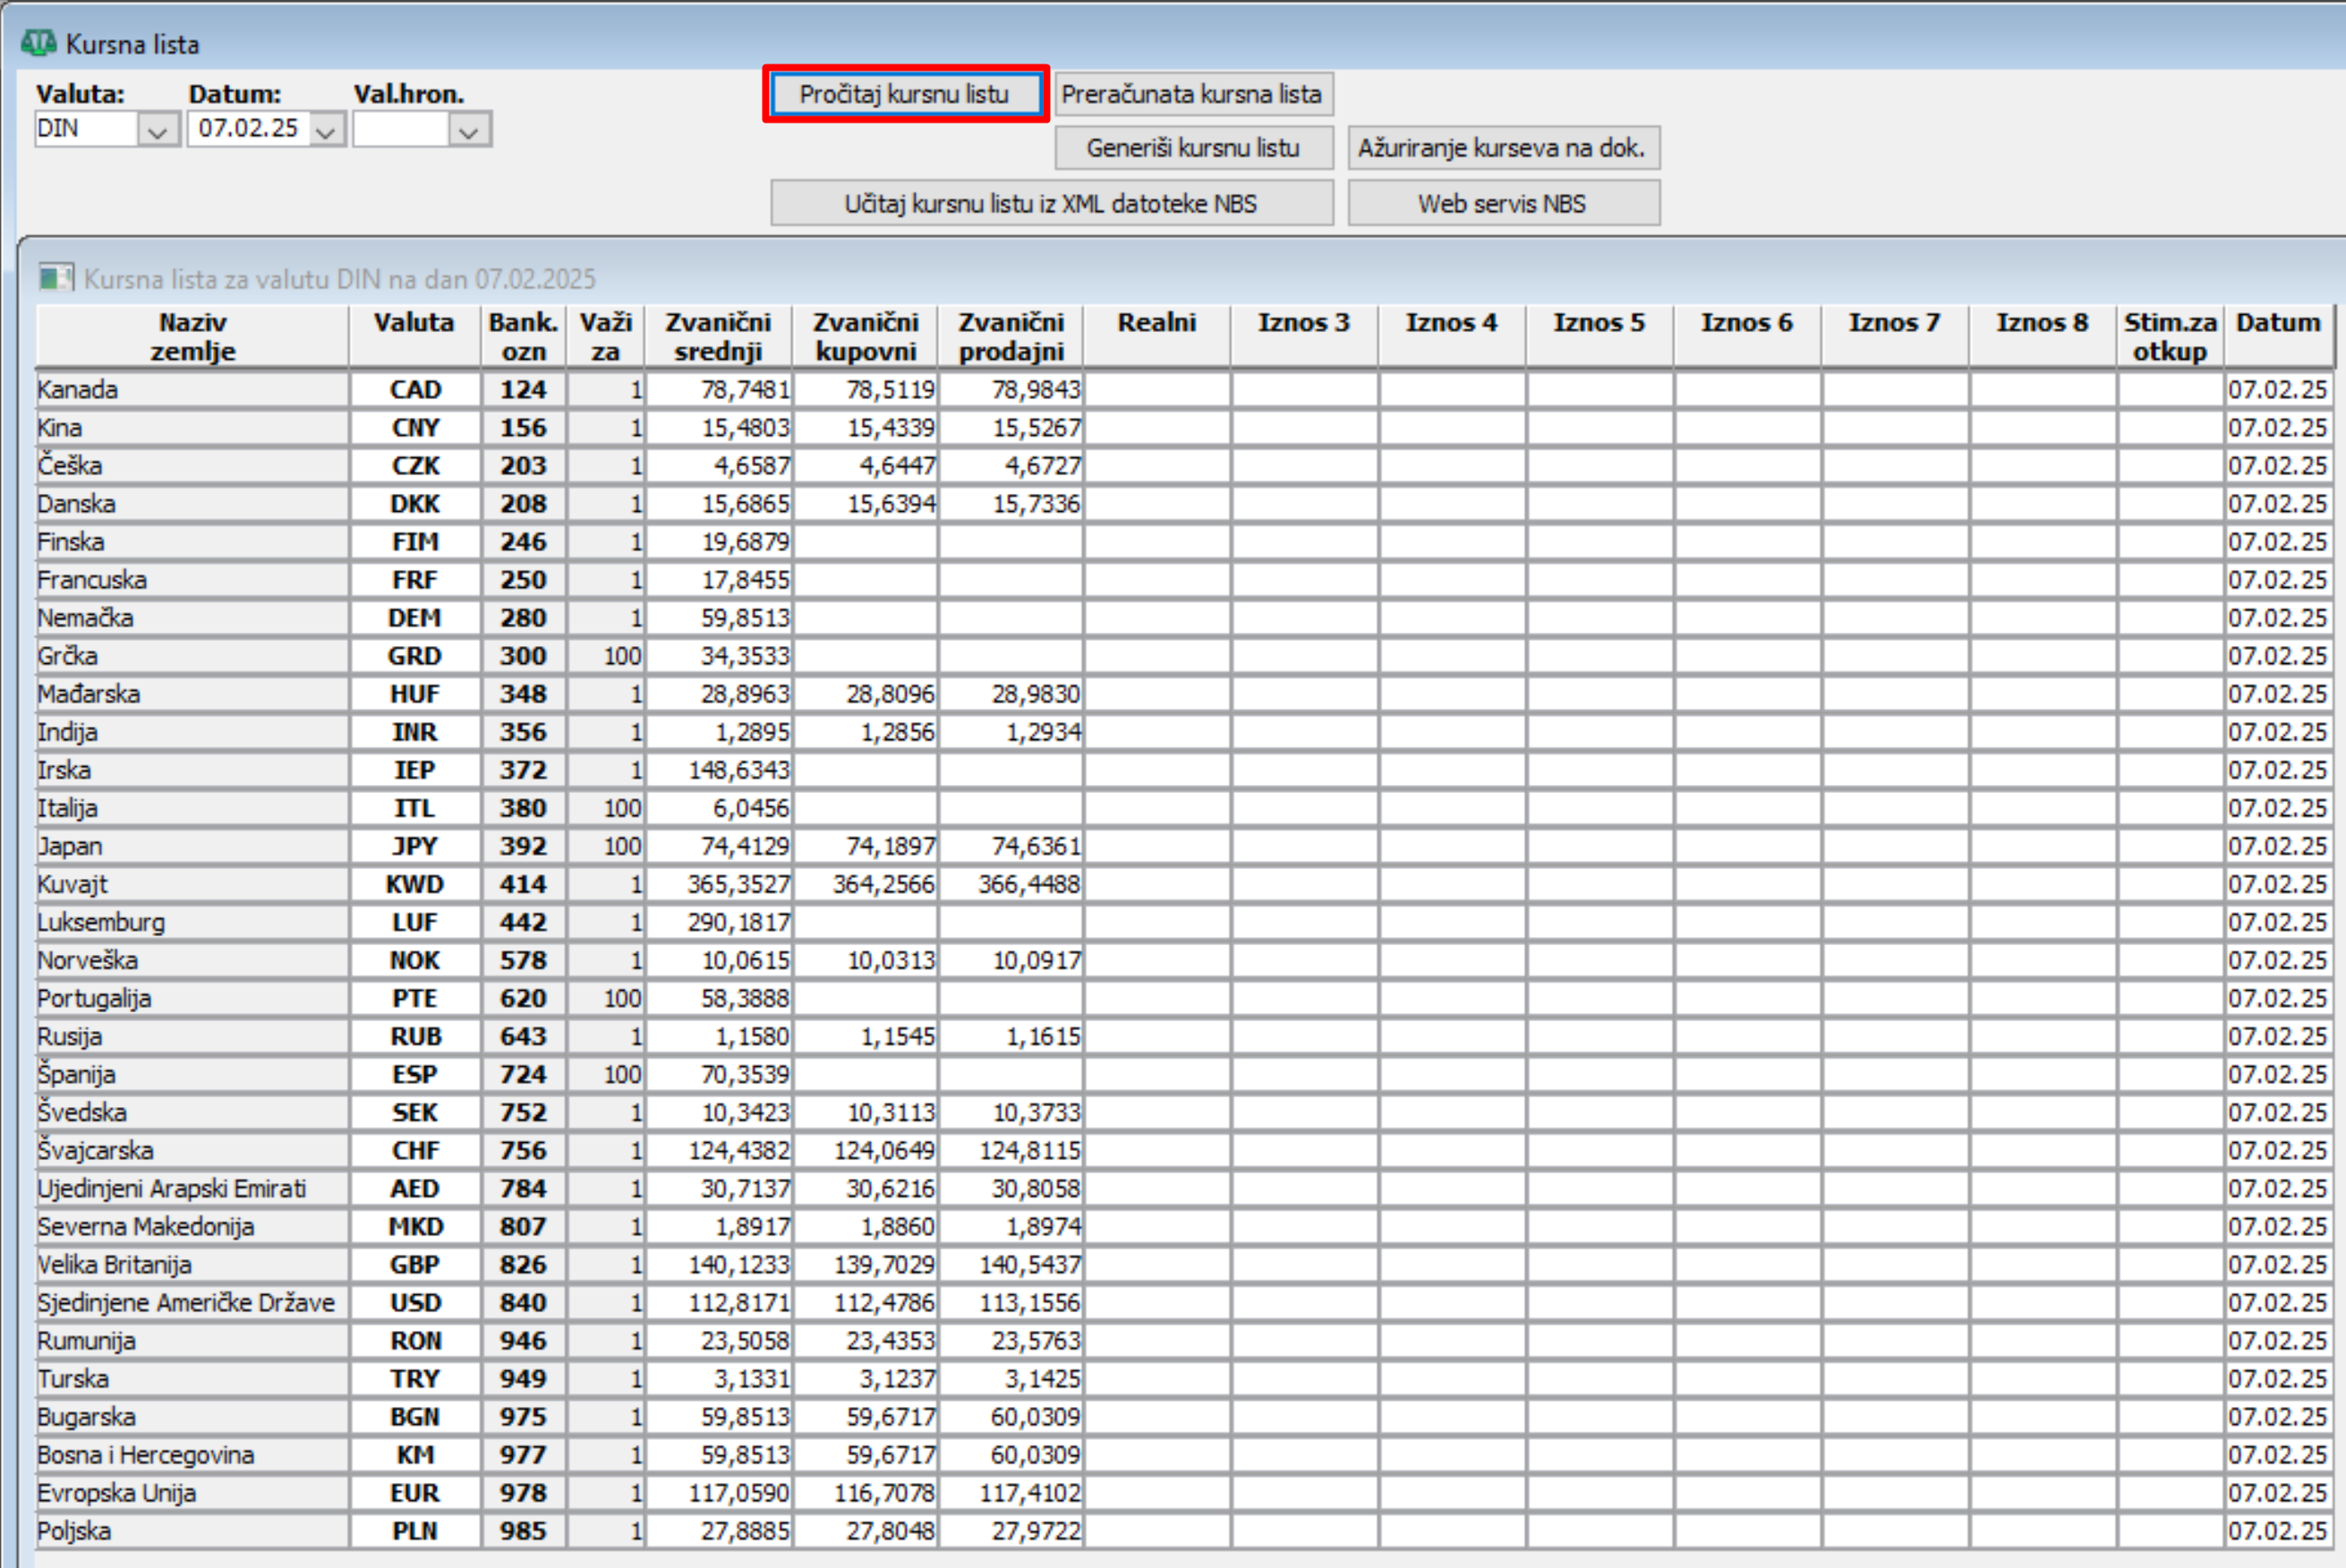The image size is (2346, 1568).
Task: Click the Stim.za otkup column header
Action: click(x=2169, y=336)
